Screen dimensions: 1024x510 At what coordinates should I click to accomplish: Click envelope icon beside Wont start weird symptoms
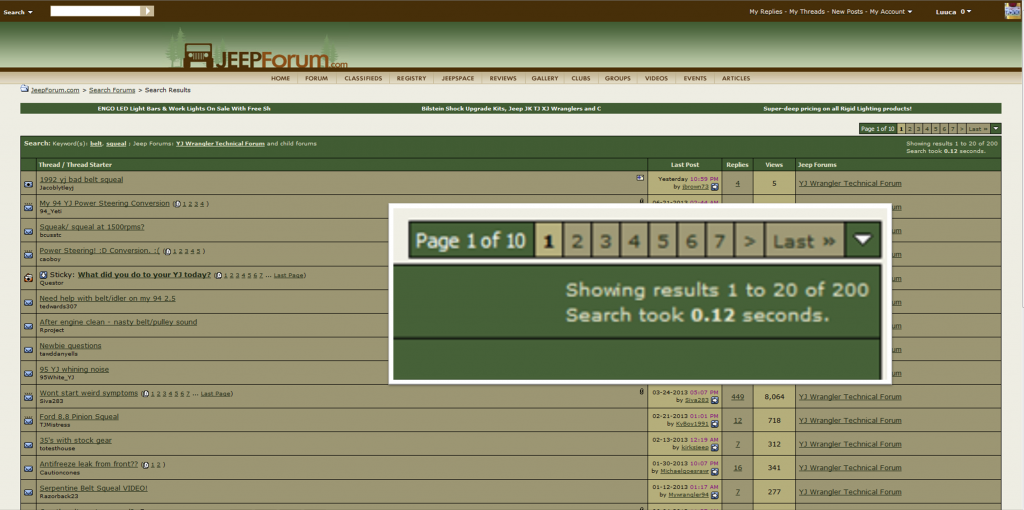tap(29, 397)
